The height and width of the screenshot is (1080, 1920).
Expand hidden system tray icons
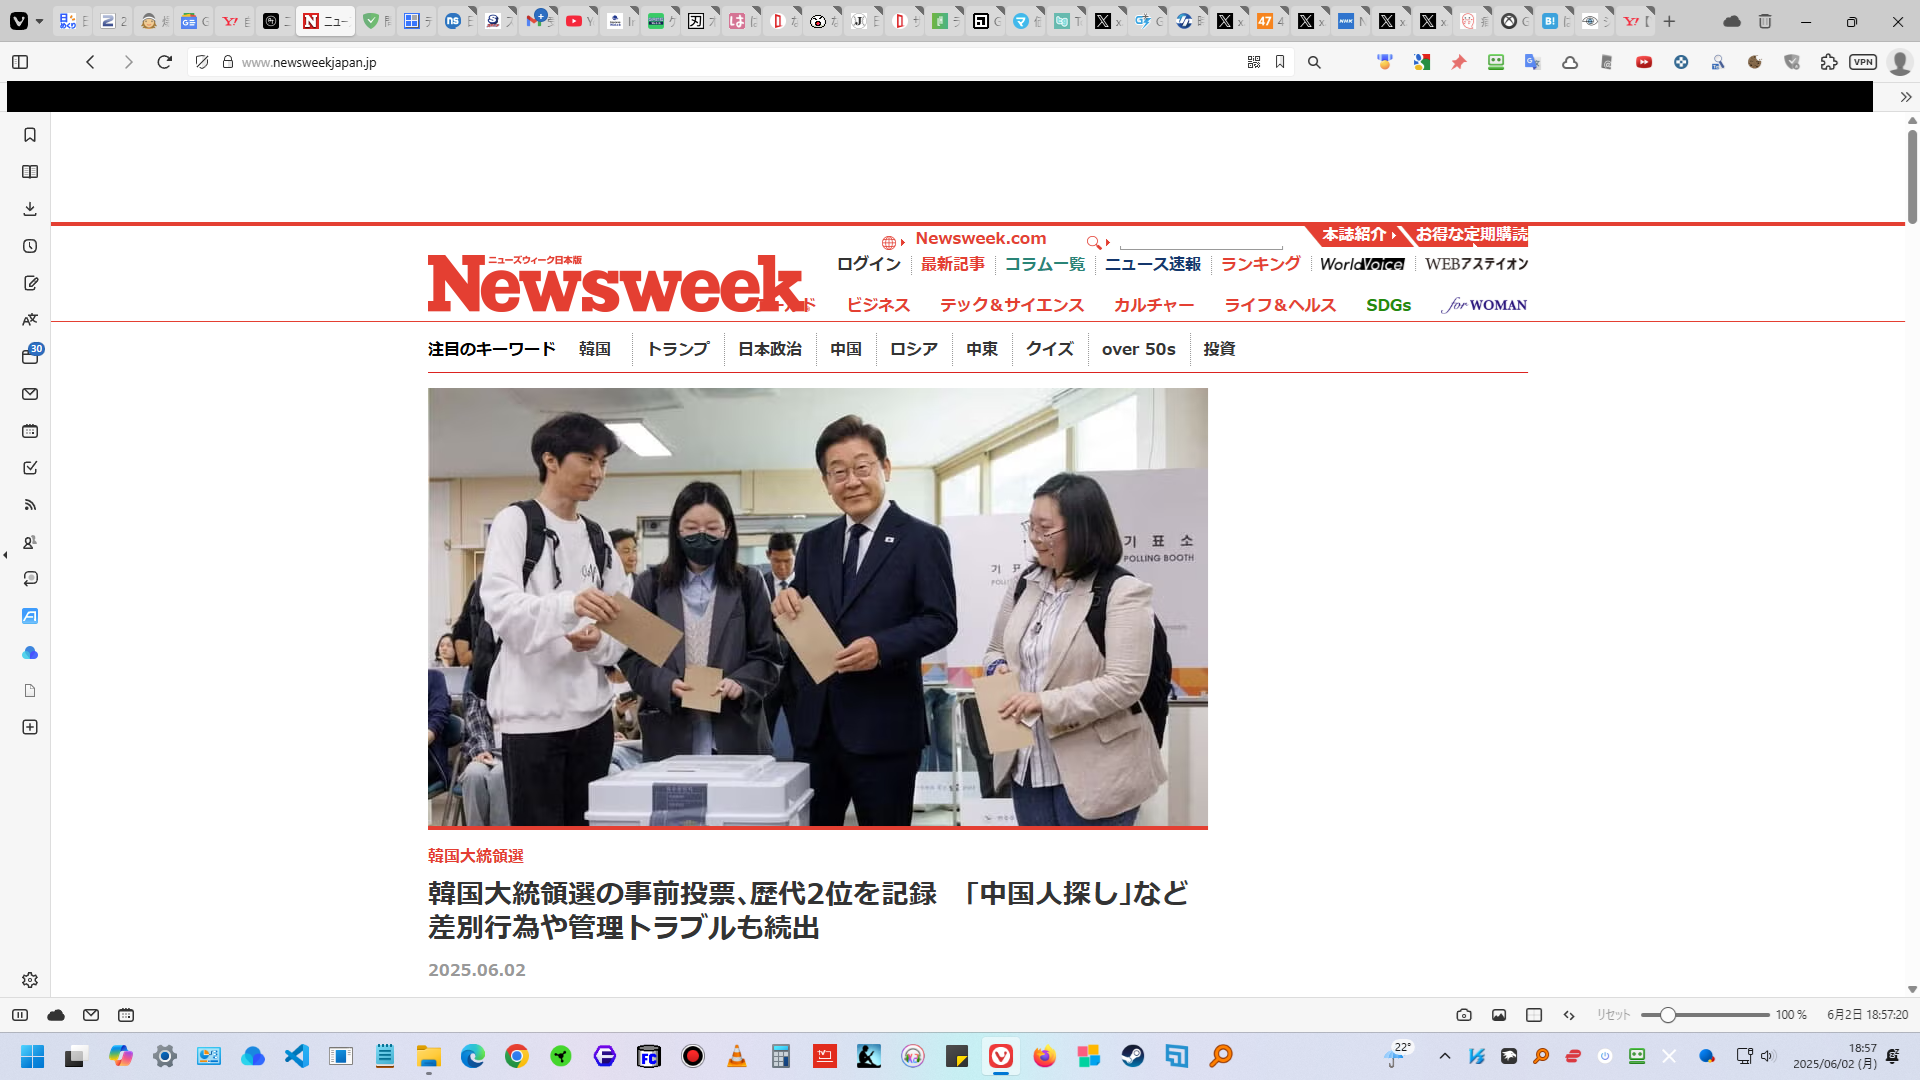[x=1444, y=1055]
